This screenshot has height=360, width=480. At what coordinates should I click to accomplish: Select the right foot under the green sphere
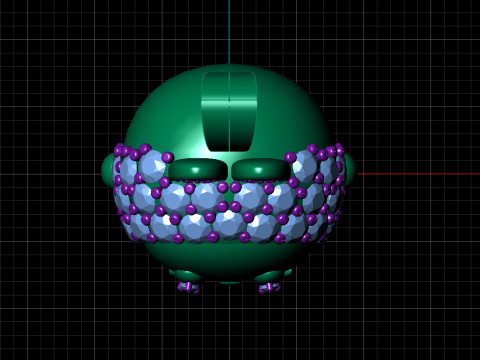[271, 281]
